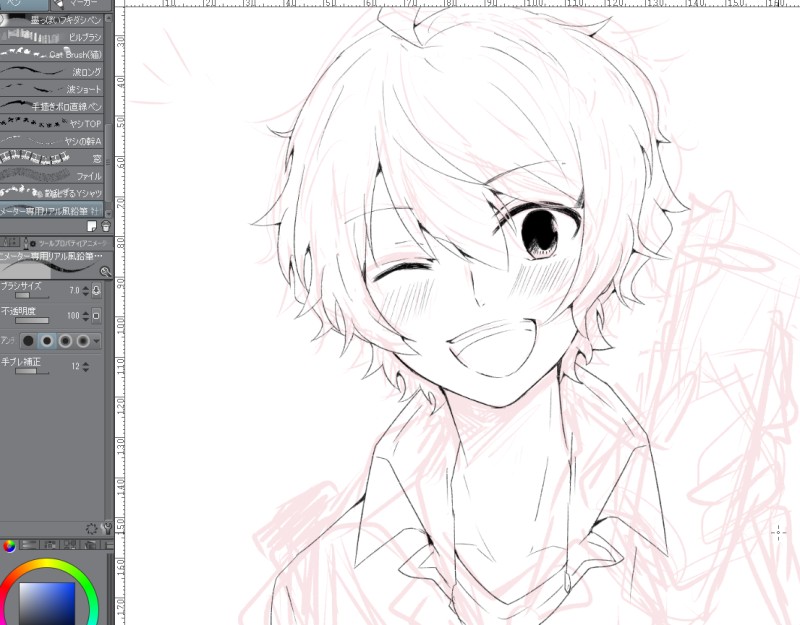This screenshot has height=625, width=800.
Task: Click the 不透明度 value 100 field
Action: pyautogui.click(x=73, y=316)
